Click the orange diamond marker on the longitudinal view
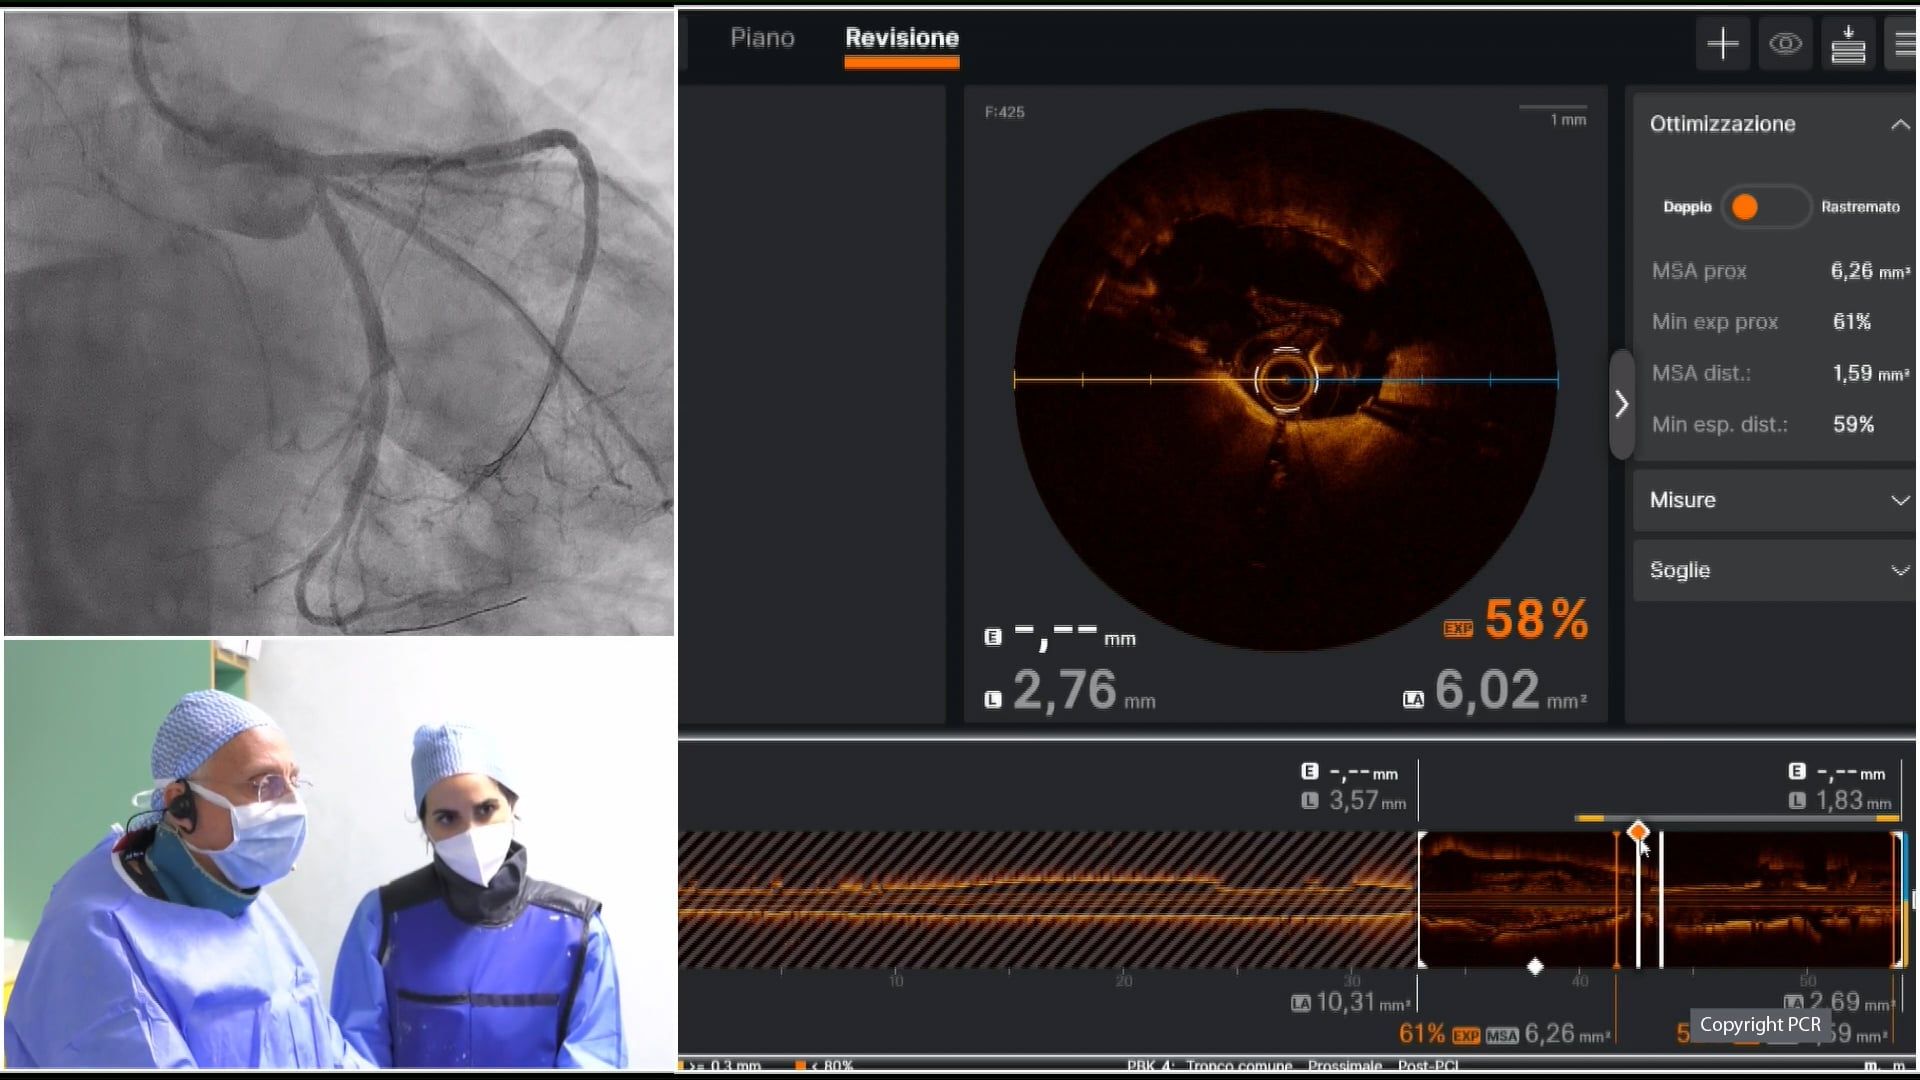Screen dimensions: 1920x1080 point(1638,831)
